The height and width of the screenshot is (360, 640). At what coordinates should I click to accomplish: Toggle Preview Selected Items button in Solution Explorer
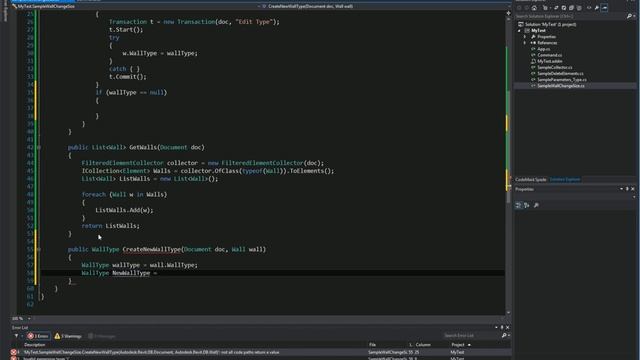click(604, 8)
